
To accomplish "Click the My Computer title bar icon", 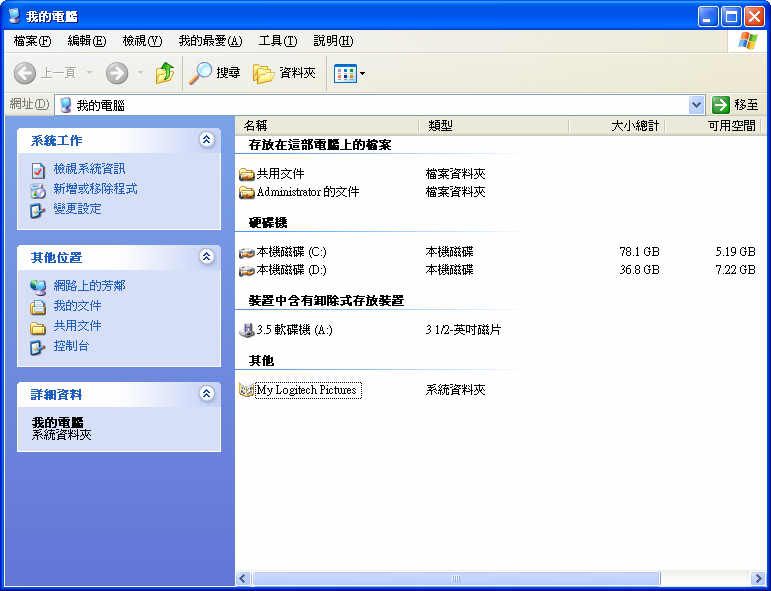I will (14, 16).
